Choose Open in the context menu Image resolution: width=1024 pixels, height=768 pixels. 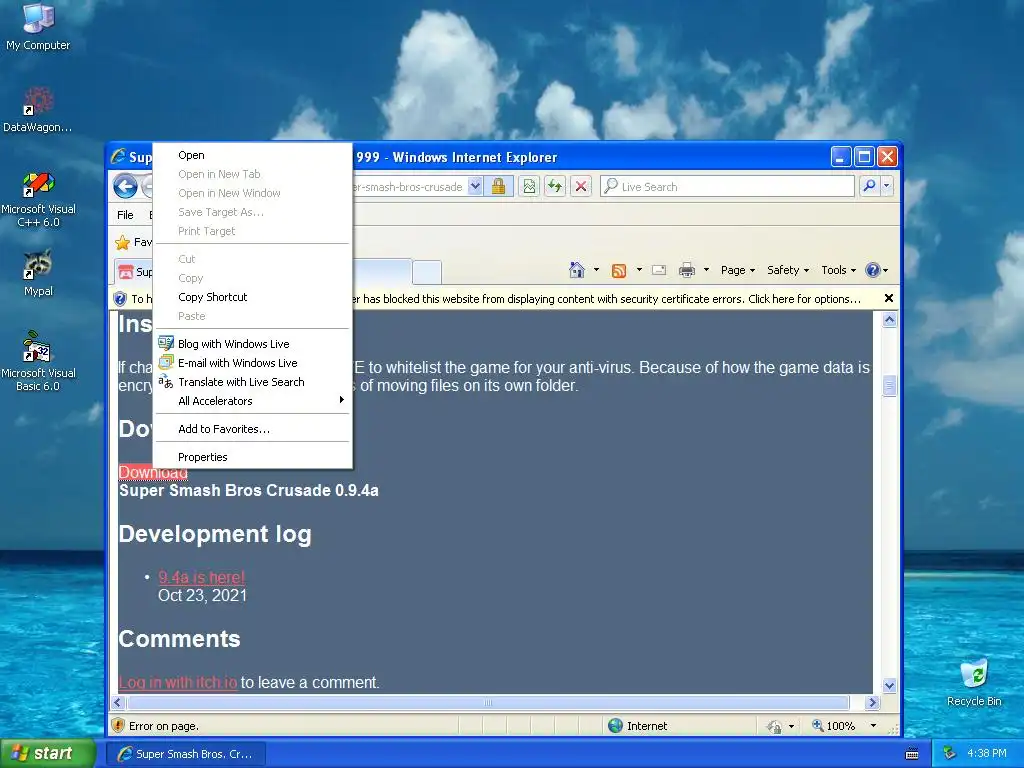coord(253,155)
